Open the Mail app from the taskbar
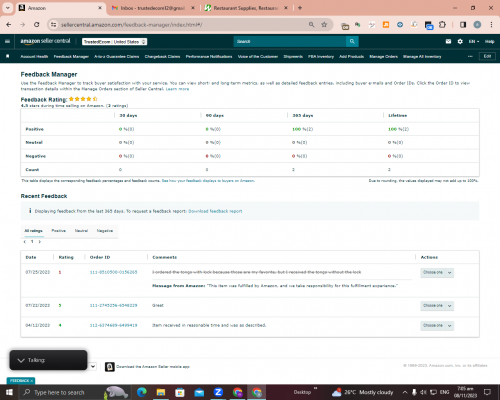Viewport: 500px width, 400px height. click(x=199, y=392)
